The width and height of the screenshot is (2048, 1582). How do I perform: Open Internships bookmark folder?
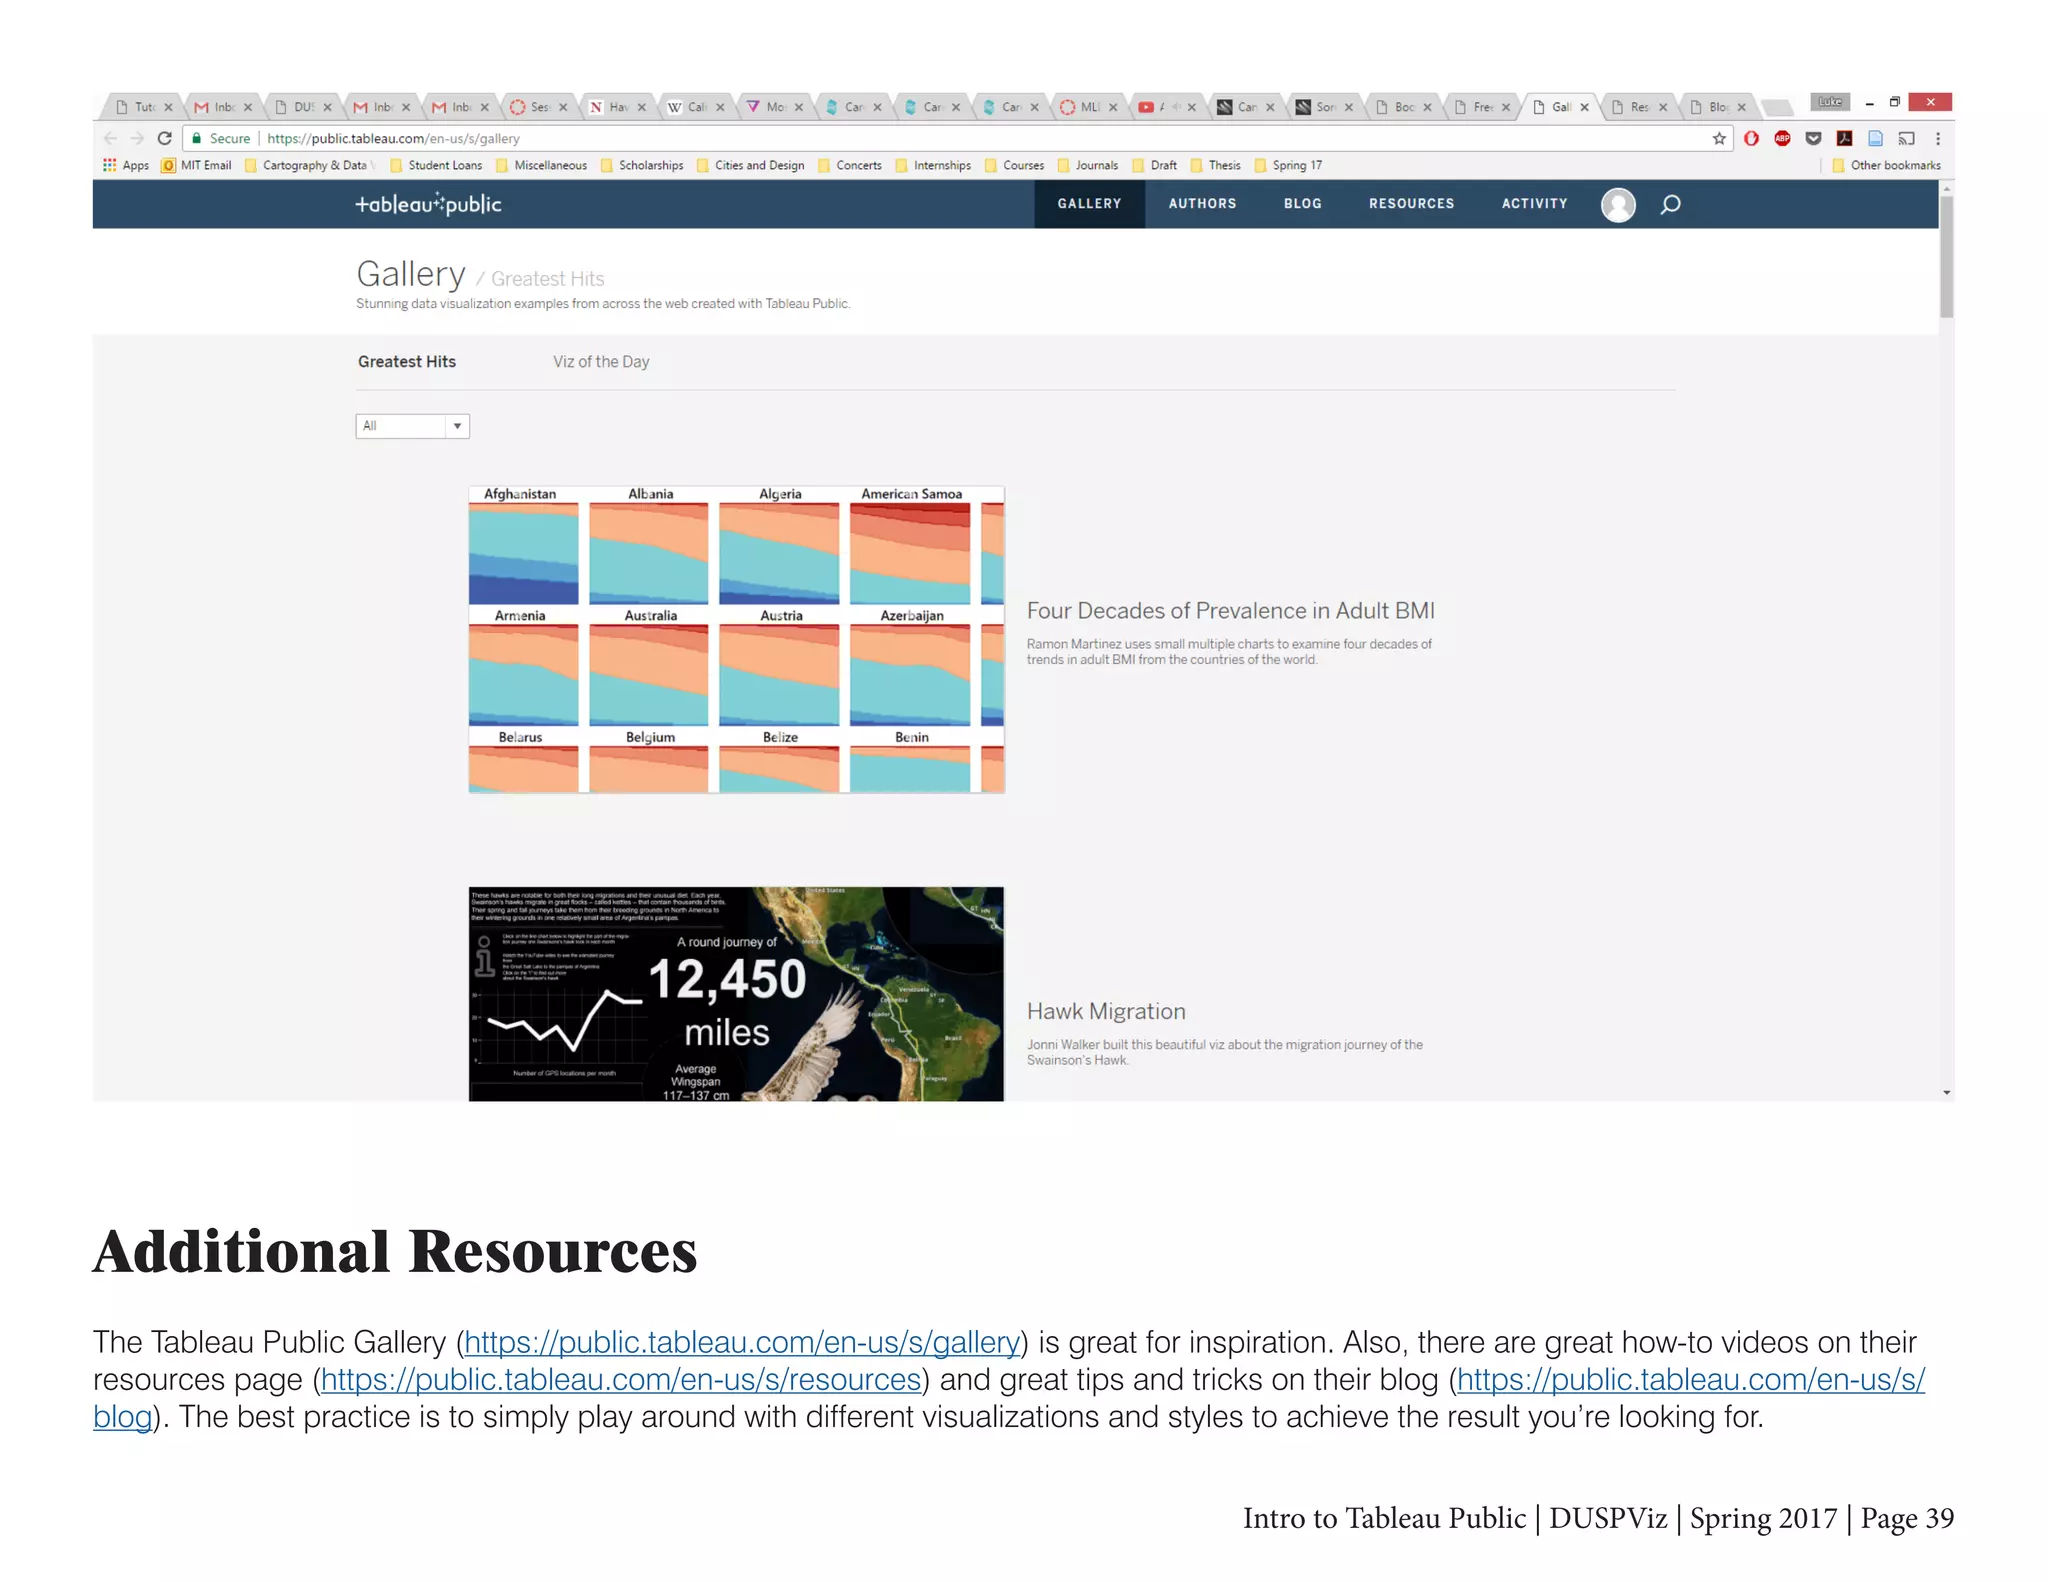coord(933,165)
